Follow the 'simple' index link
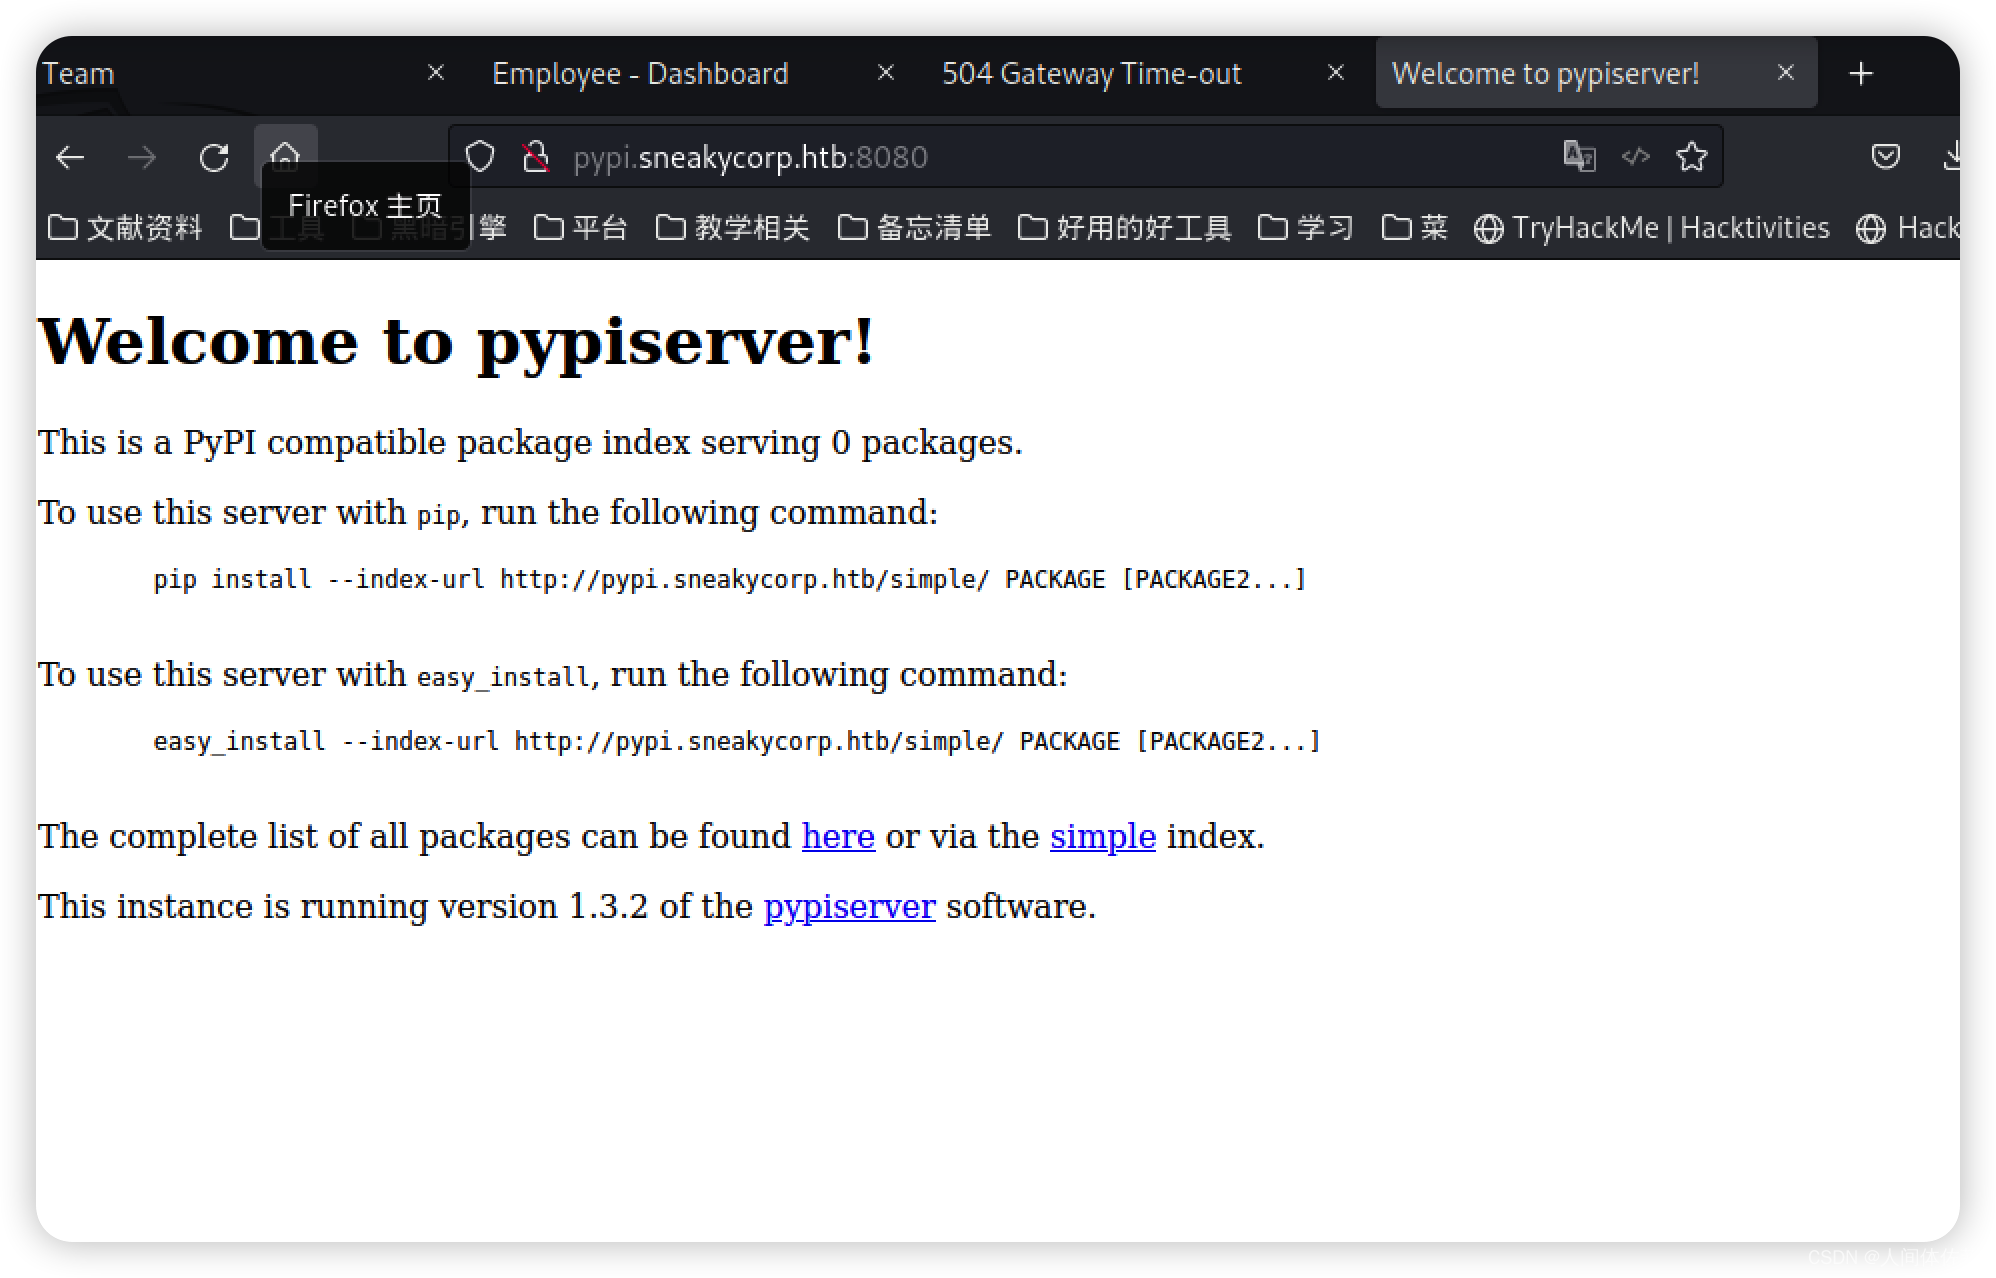1996x1278 pixels. pos(1102,836)
